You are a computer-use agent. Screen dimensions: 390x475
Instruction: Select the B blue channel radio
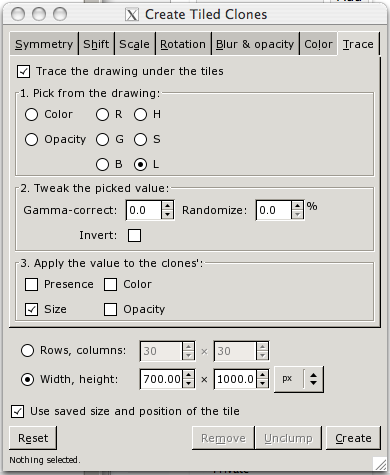(x=102, y=165)
